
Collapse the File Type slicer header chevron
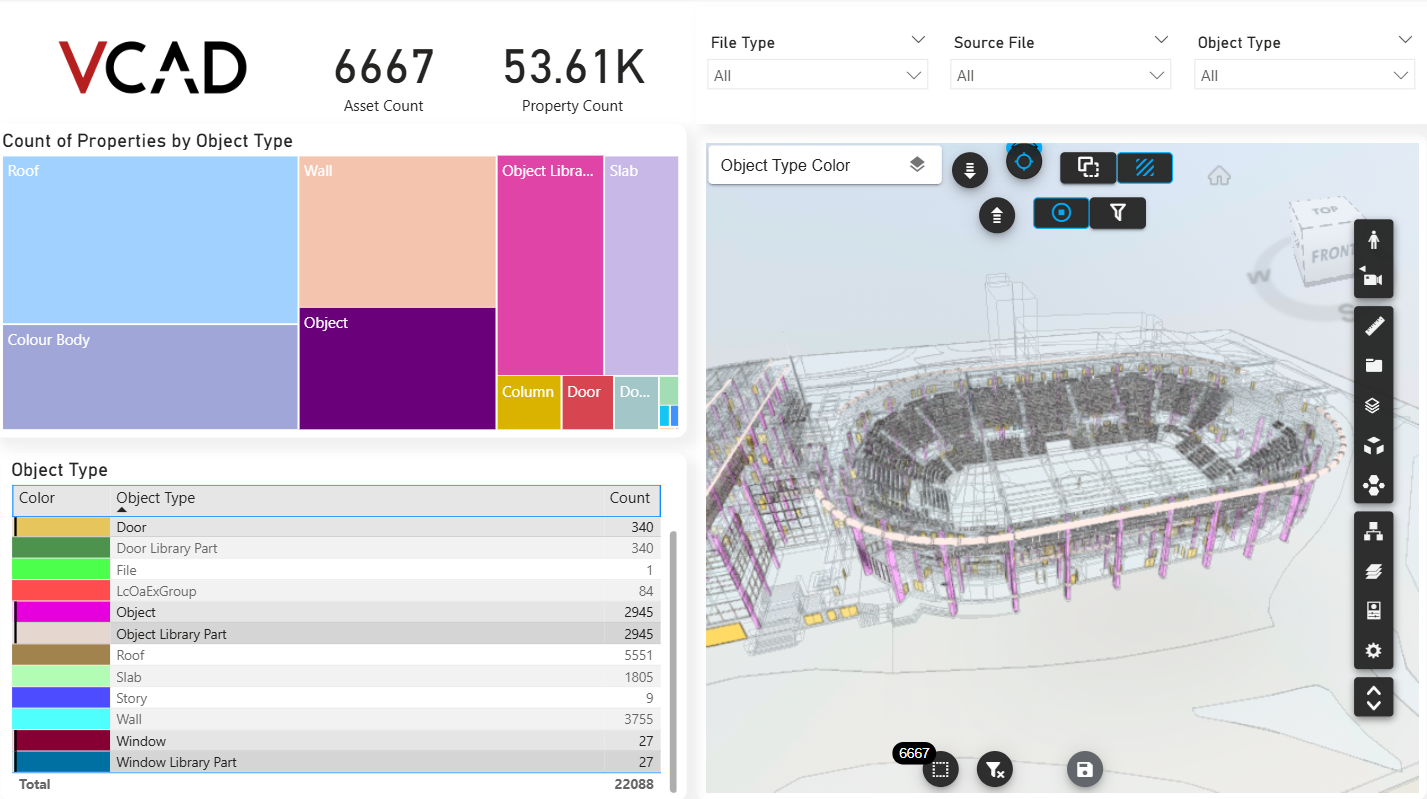pyautogui.click(x=918, y=40)
